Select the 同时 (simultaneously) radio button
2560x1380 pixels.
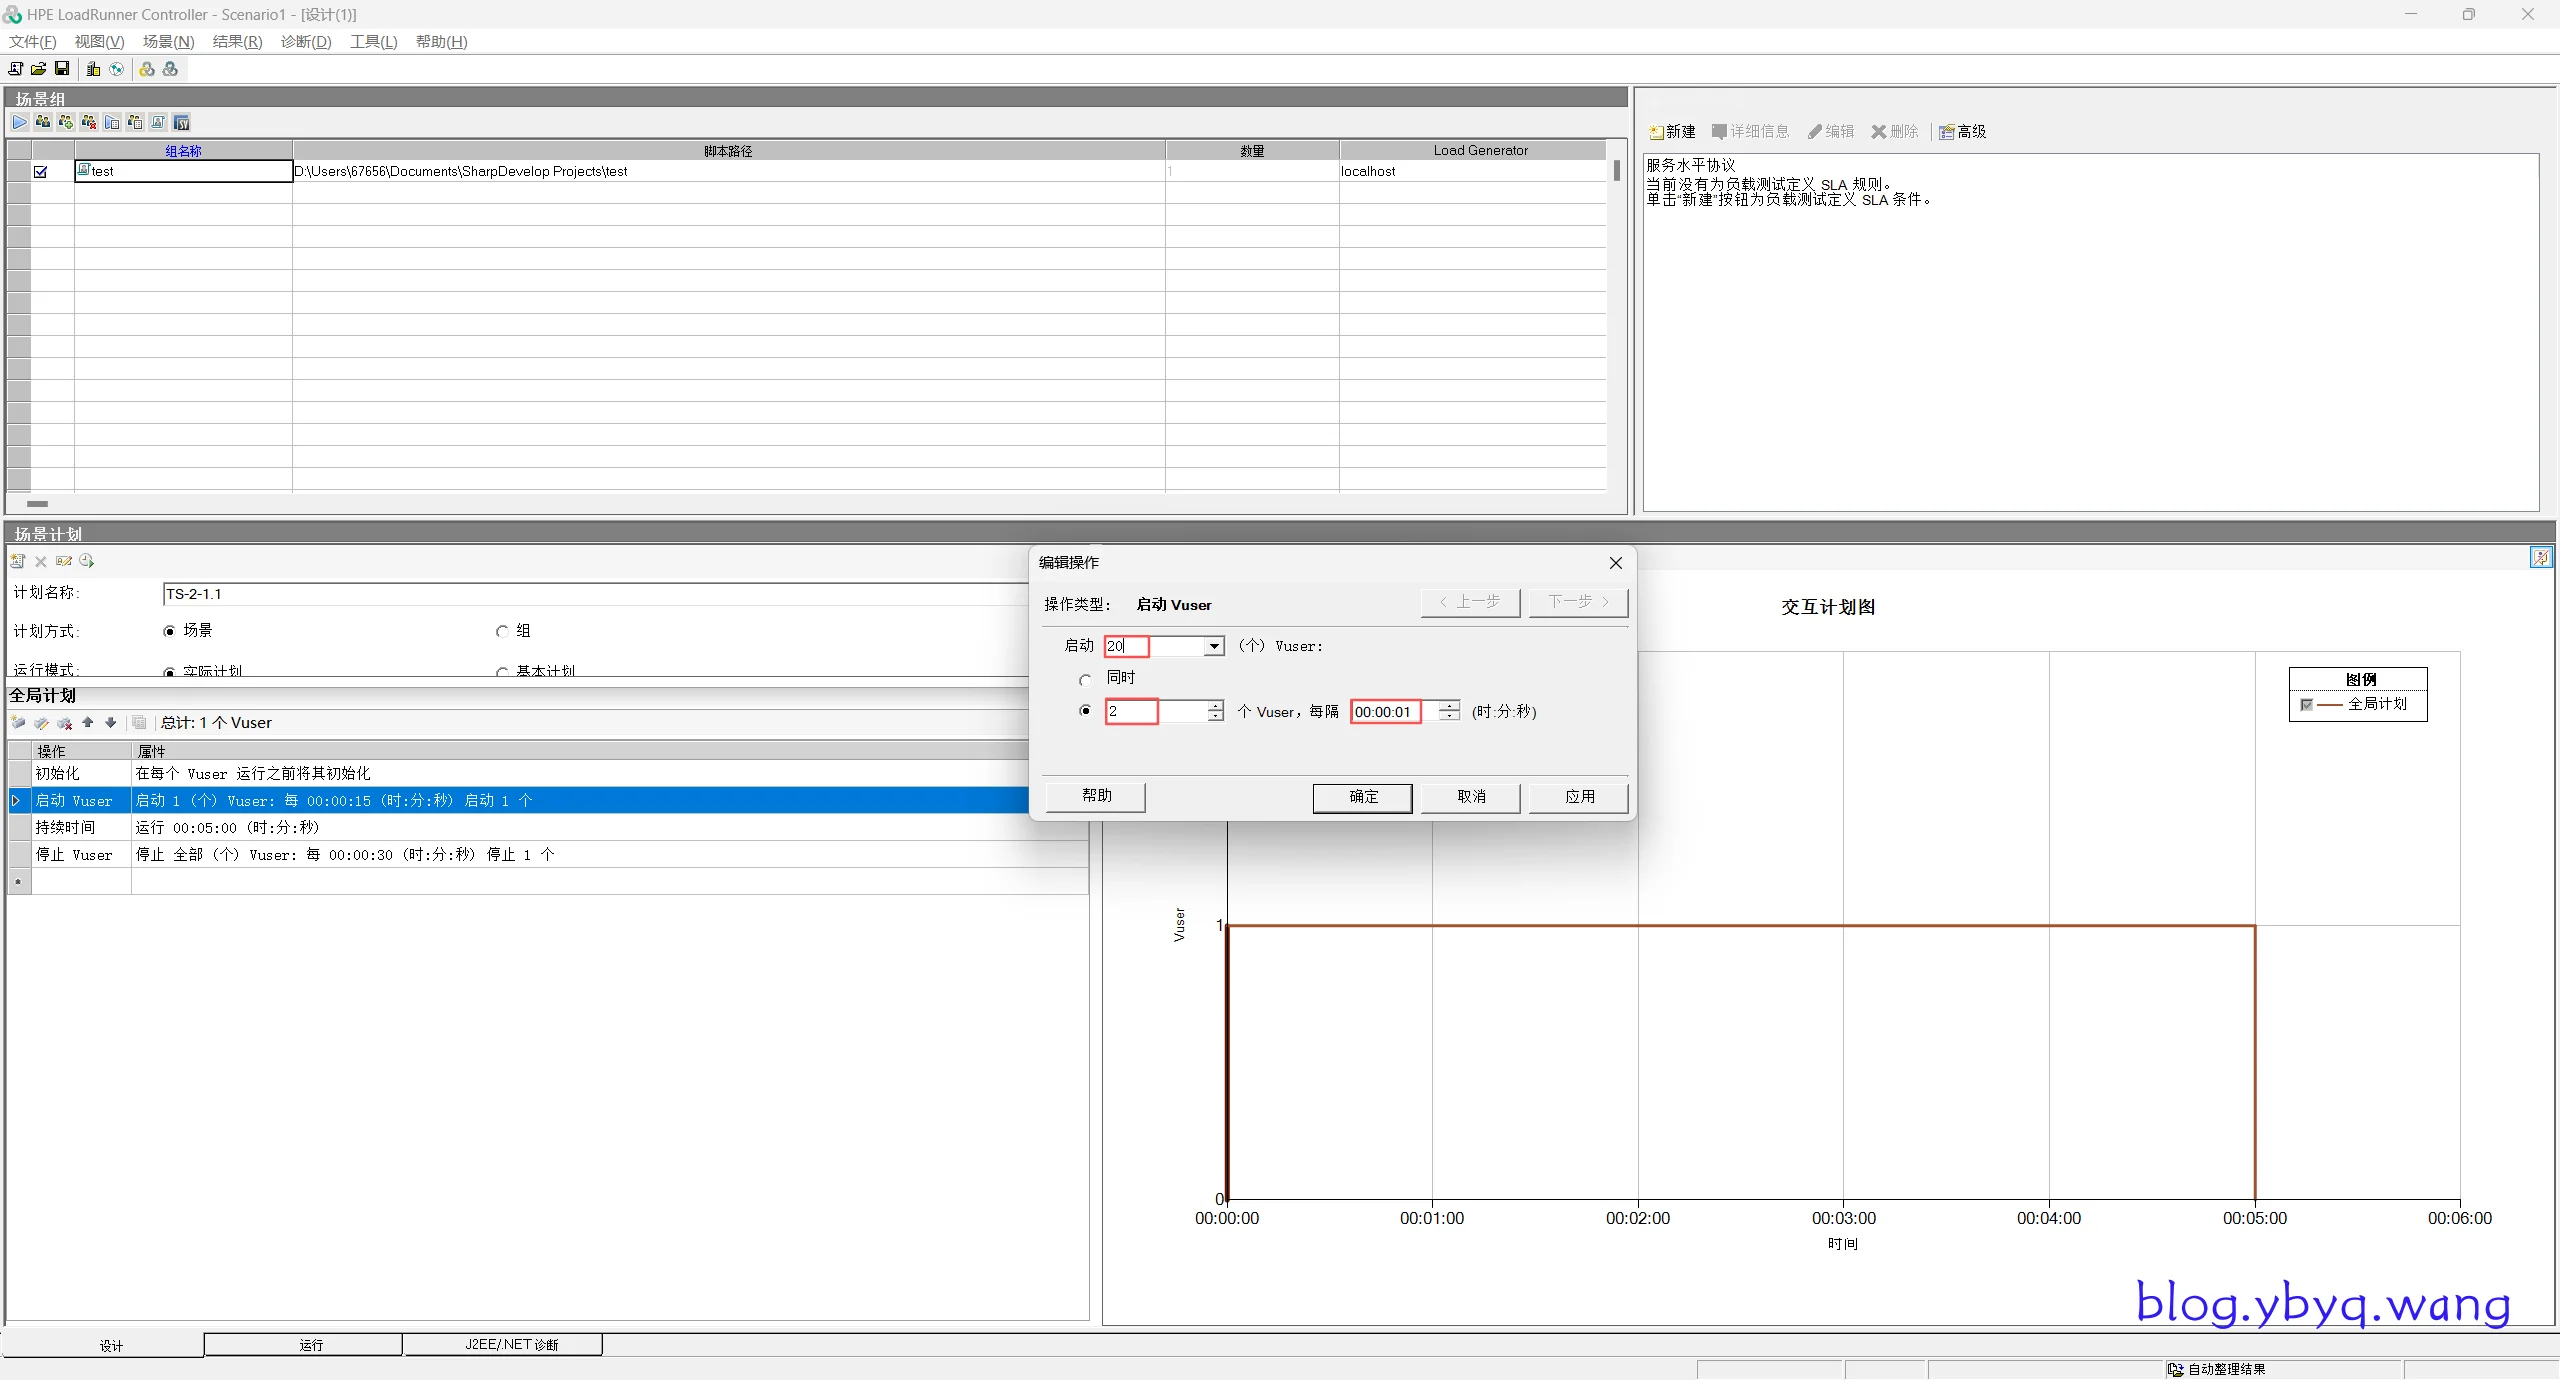click(x=1085, y=680)
